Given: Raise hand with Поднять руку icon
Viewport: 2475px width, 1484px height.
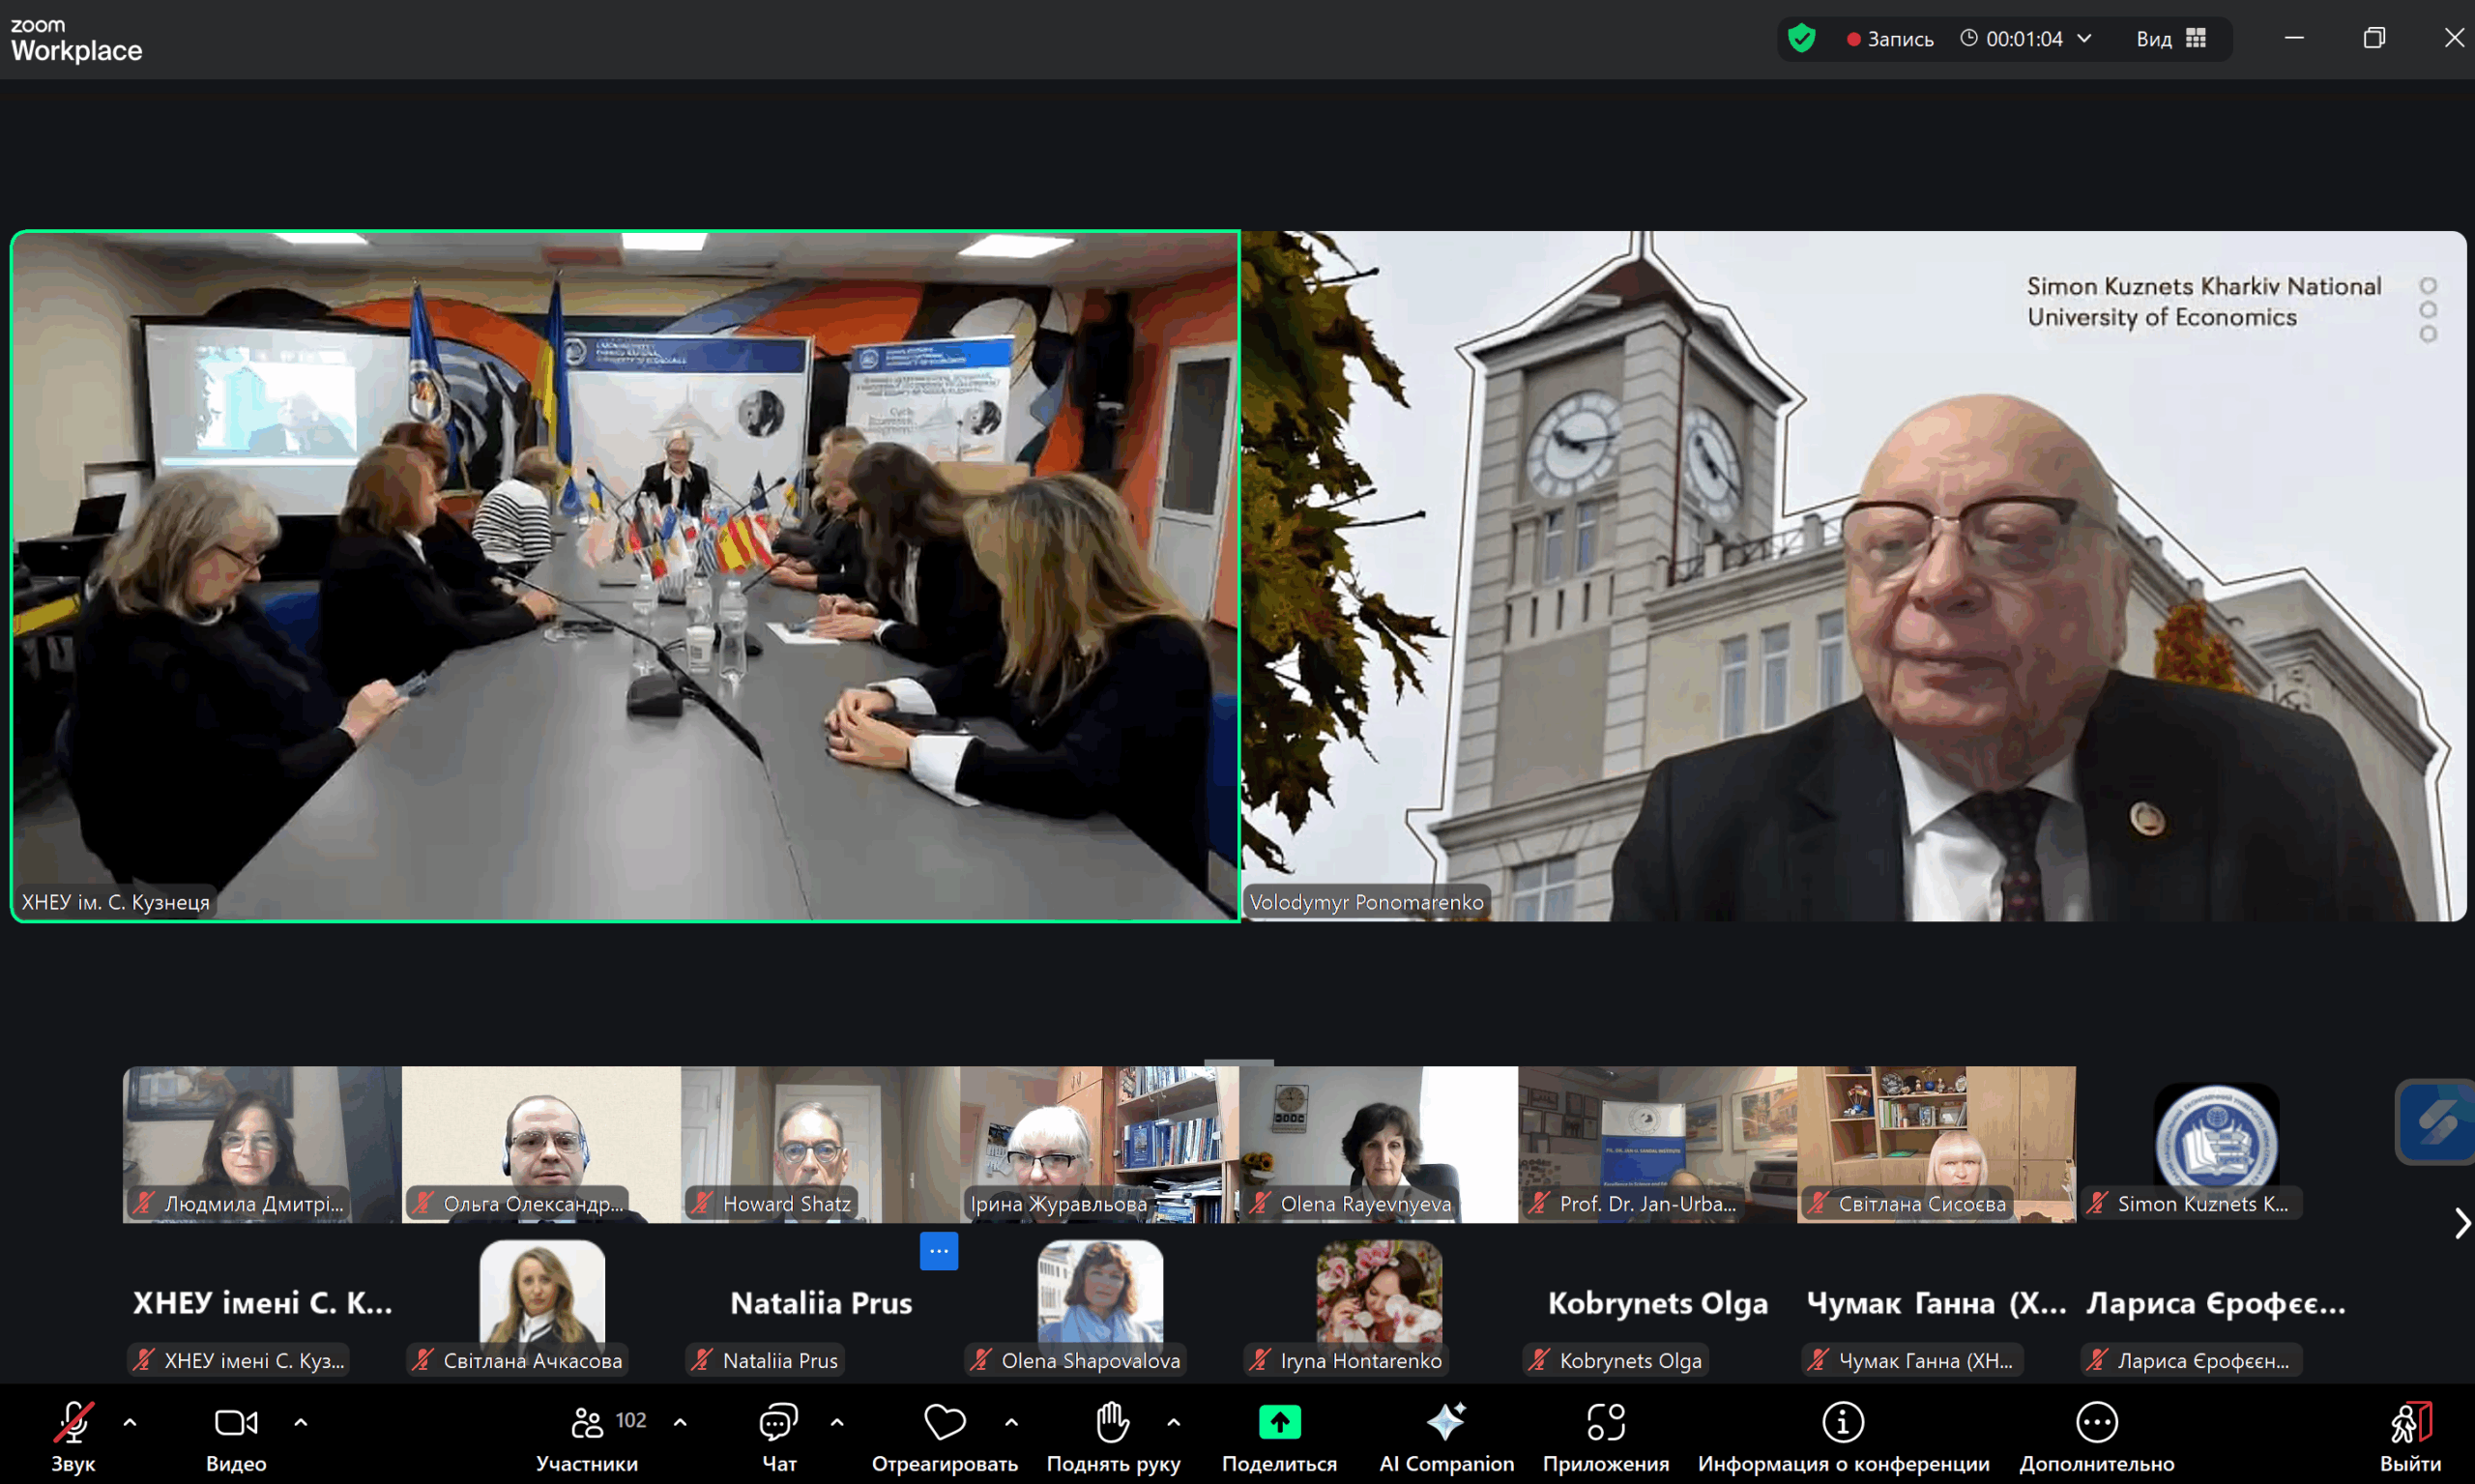Looking at the screenshot, I should (1112, 1423).
